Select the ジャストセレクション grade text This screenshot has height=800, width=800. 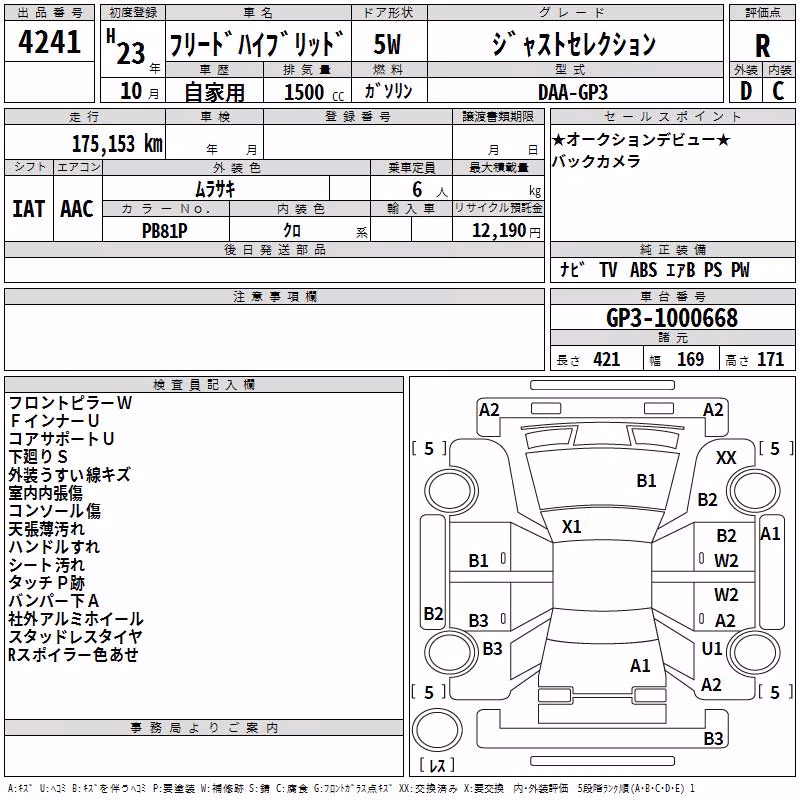point(574,43)
